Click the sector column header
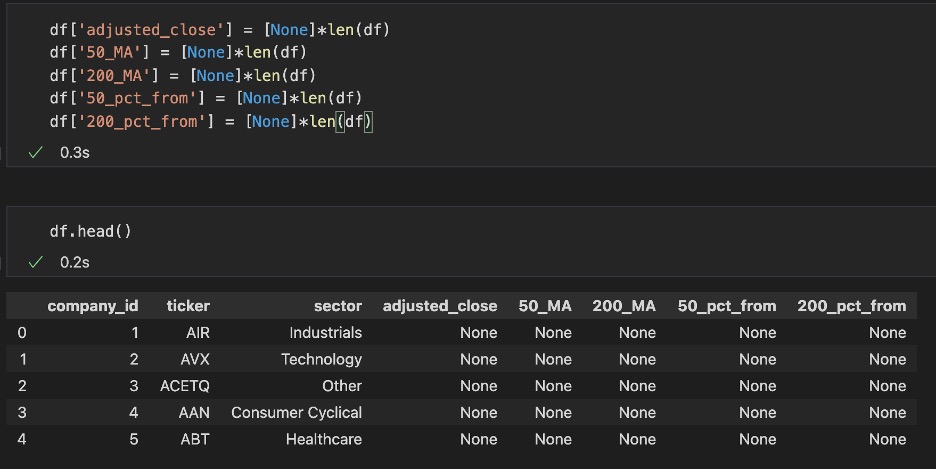 pyautogui.click(x=338, y=306)
